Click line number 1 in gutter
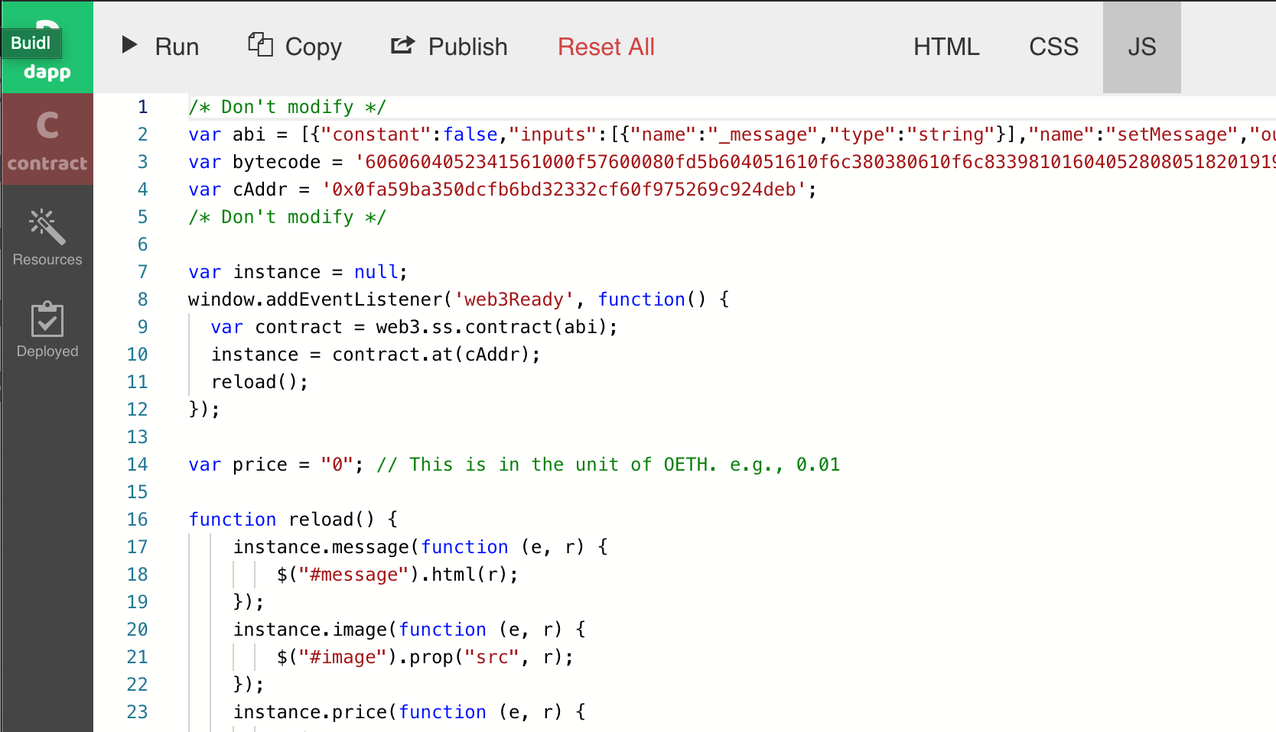1276x732 pixels. pyautogui.click(x=142, y=107)
